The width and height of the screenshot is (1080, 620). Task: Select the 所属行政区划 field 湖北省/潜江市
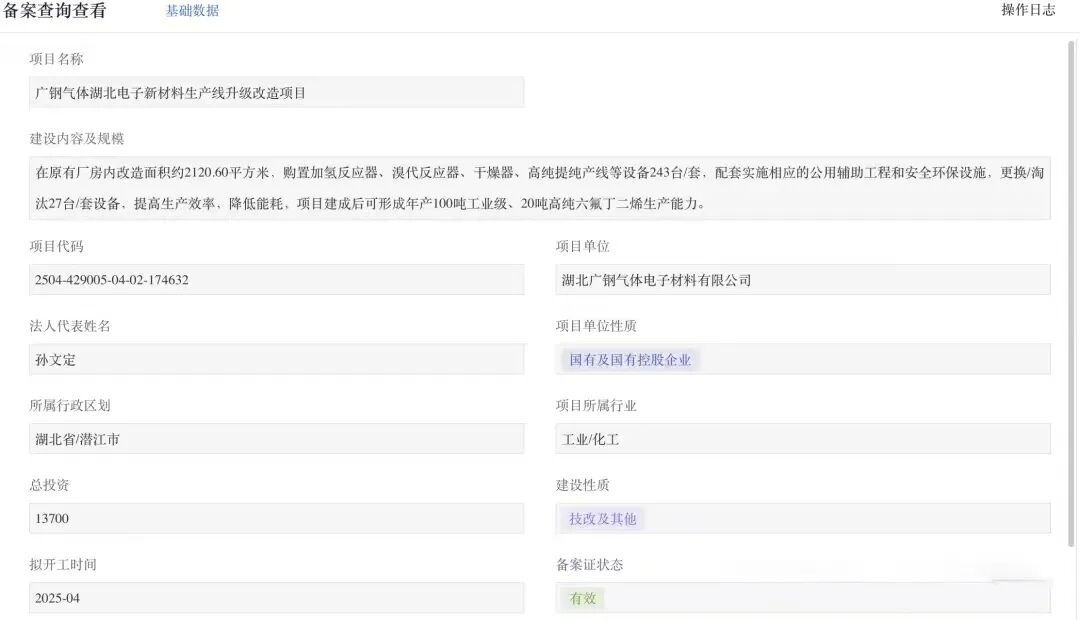[x=276, y=439]
